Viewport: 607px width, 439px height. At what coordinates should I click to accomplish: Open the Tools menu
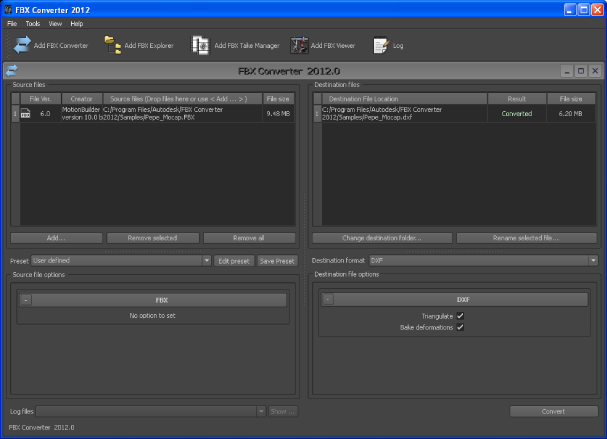point(33,24)
